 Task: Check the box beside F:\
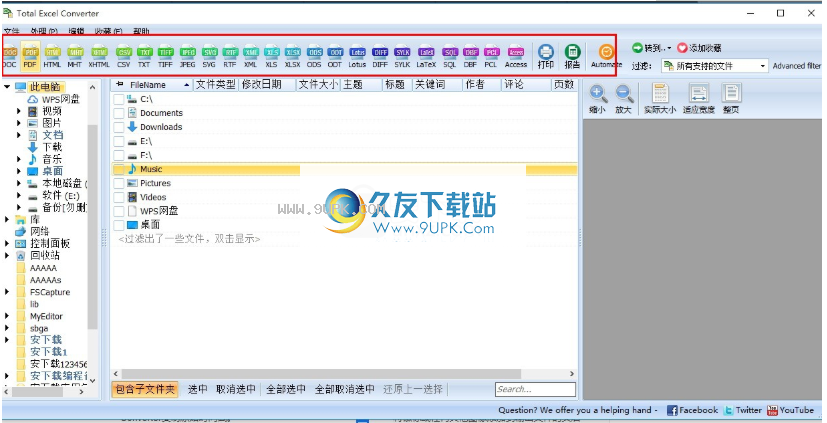[119, 156]
